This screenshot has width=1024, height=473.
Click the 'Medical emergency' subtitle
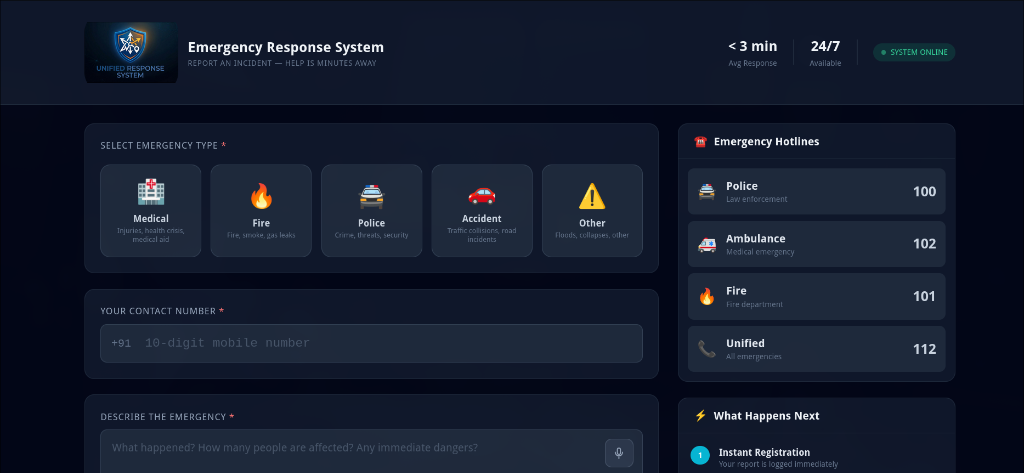tap(760, 252)
